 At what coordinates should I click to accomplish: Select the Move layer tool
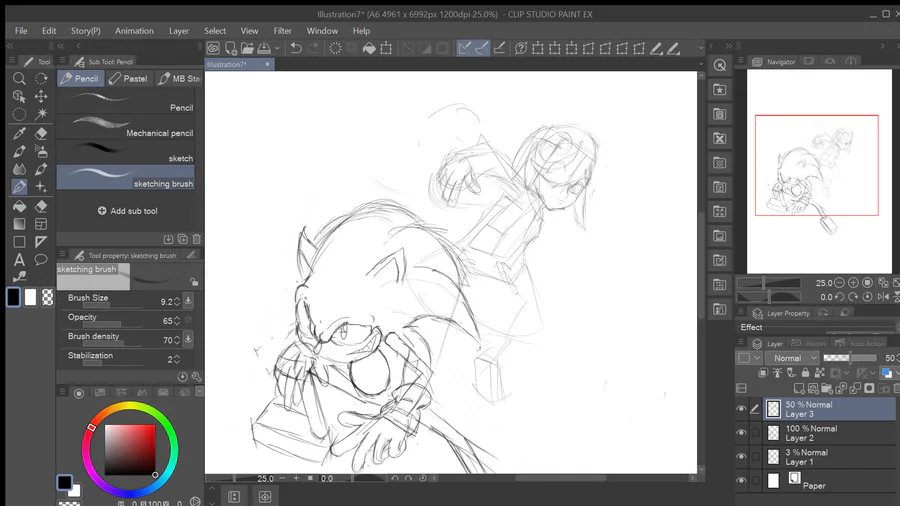(41, 96)
